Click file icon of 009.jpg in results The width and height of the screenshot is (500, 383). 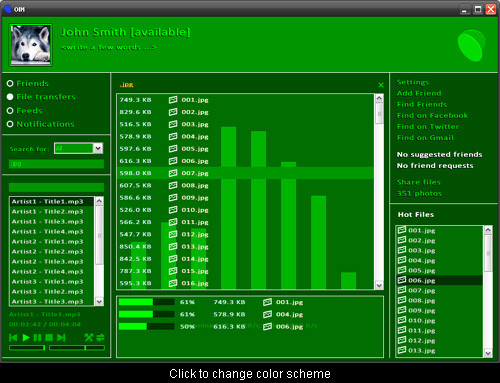173,198
